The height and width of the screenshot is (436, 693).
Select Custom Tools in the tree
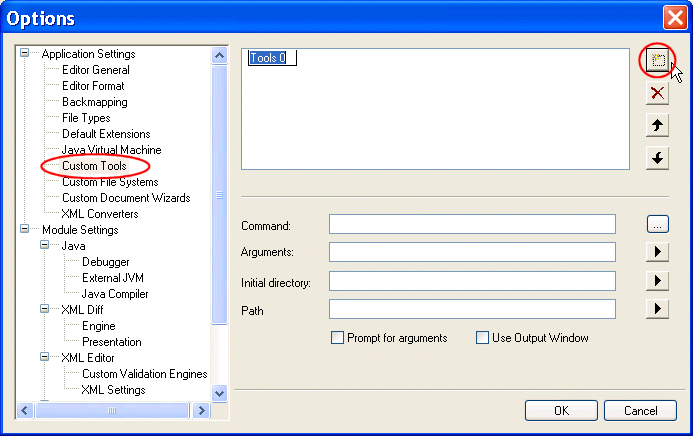click(94, 166)
